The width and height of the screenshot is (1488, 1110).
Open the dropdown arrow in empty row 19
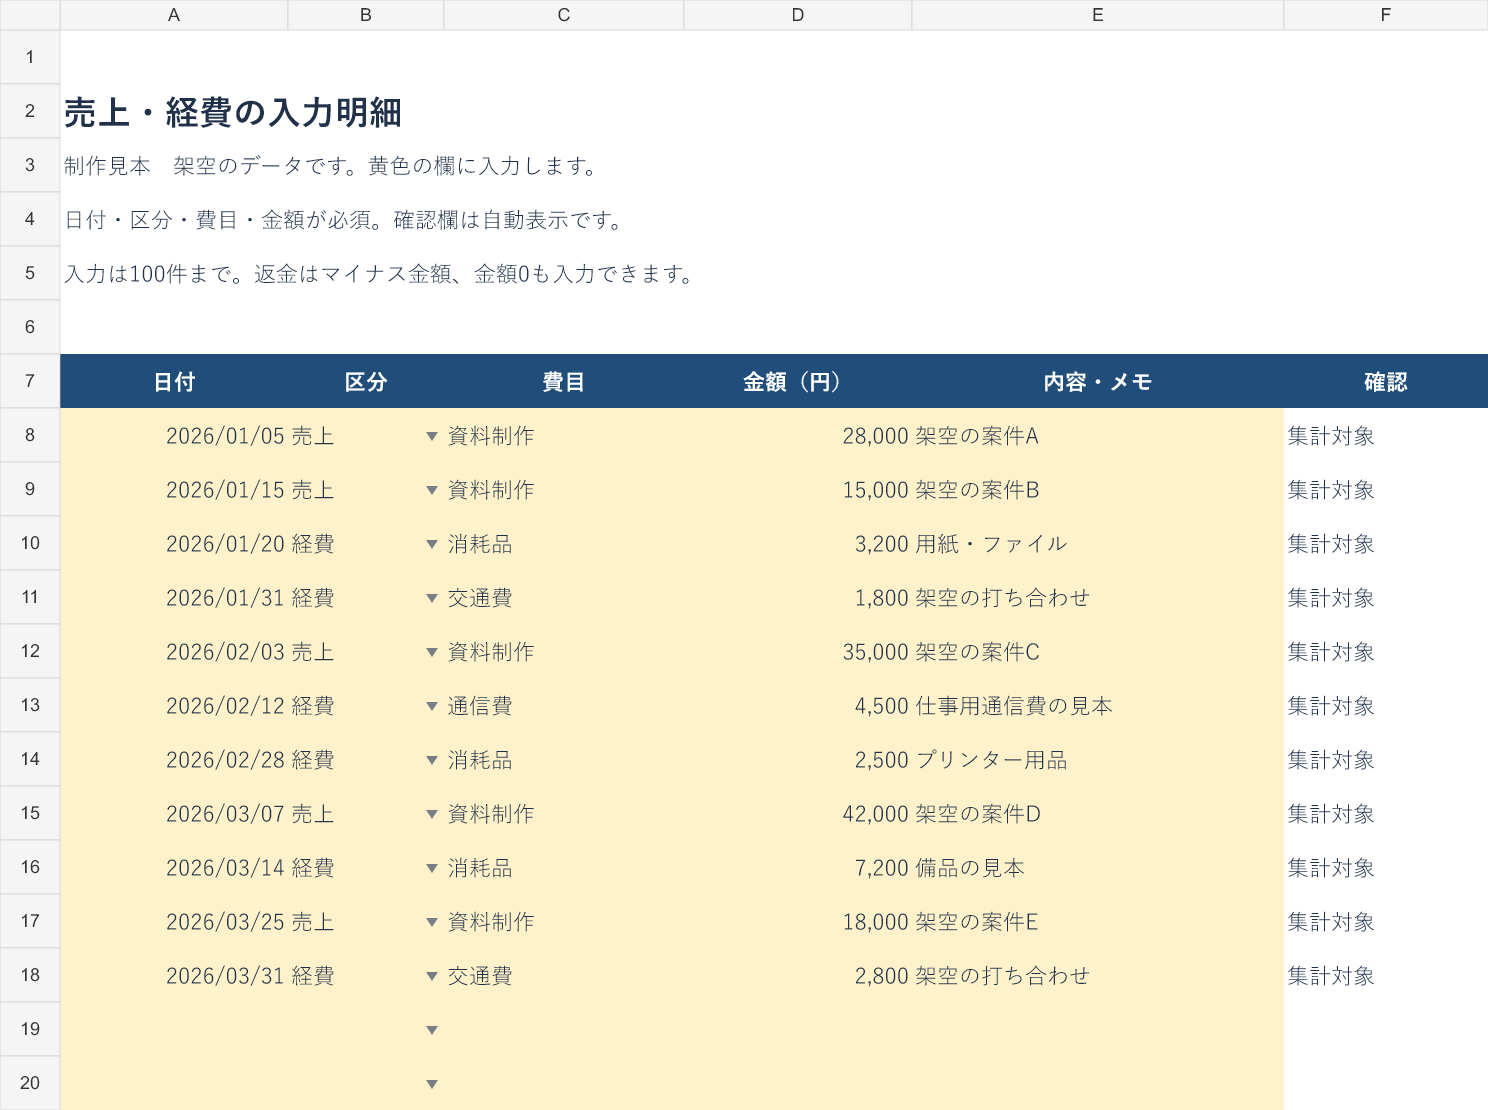pyautogui.click(x=432, y=1030)
